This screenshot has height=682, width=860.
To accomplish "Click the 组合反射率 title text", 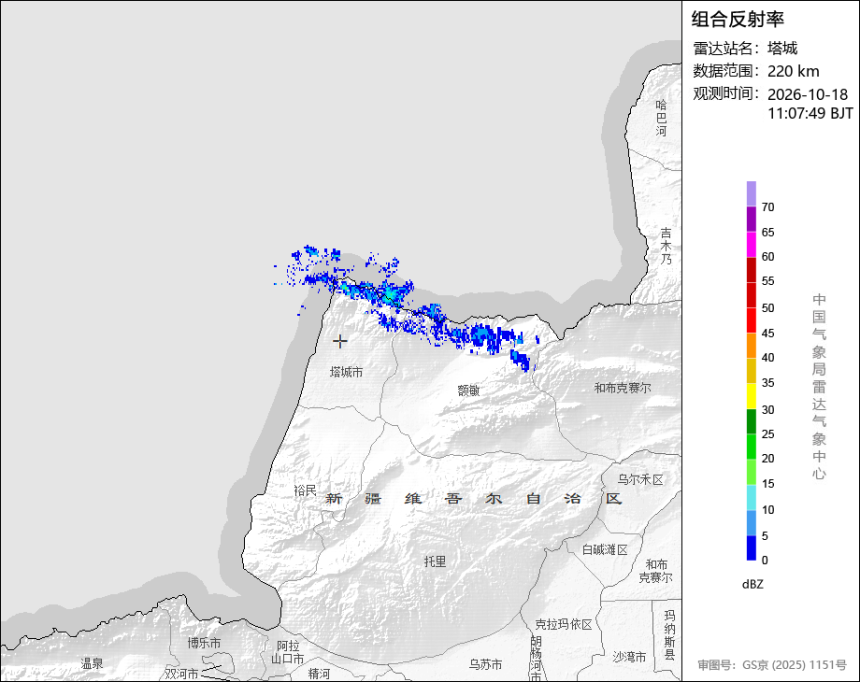I will [737, 19].
